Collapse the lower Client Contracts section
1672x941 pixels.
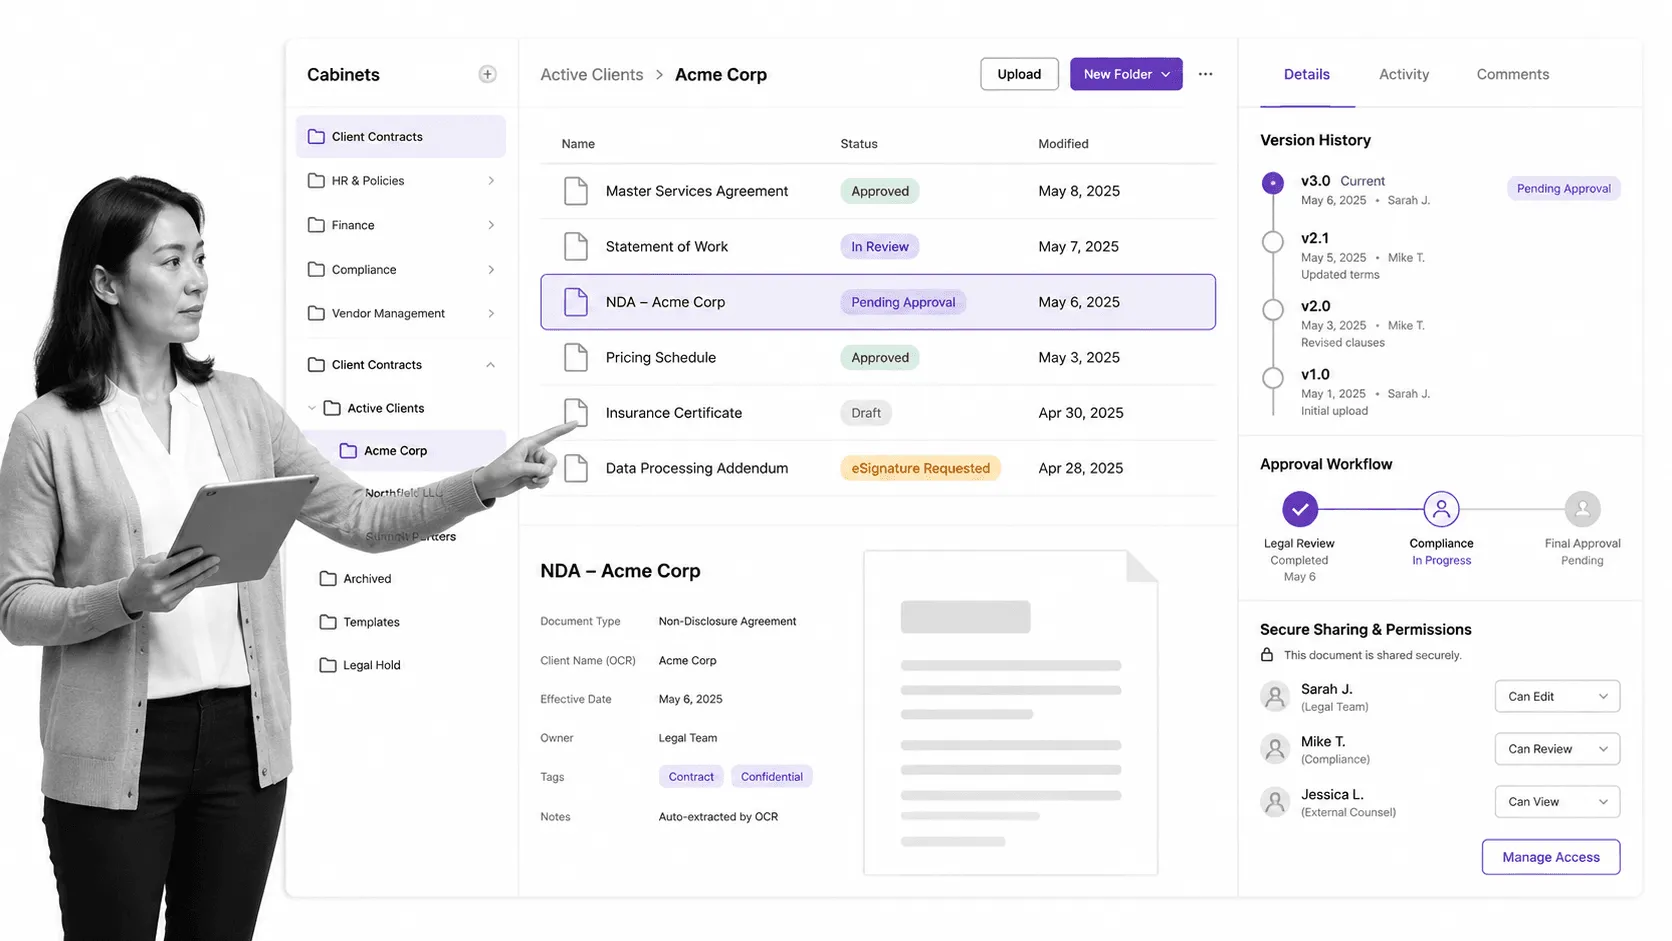(x=491, y=365)
